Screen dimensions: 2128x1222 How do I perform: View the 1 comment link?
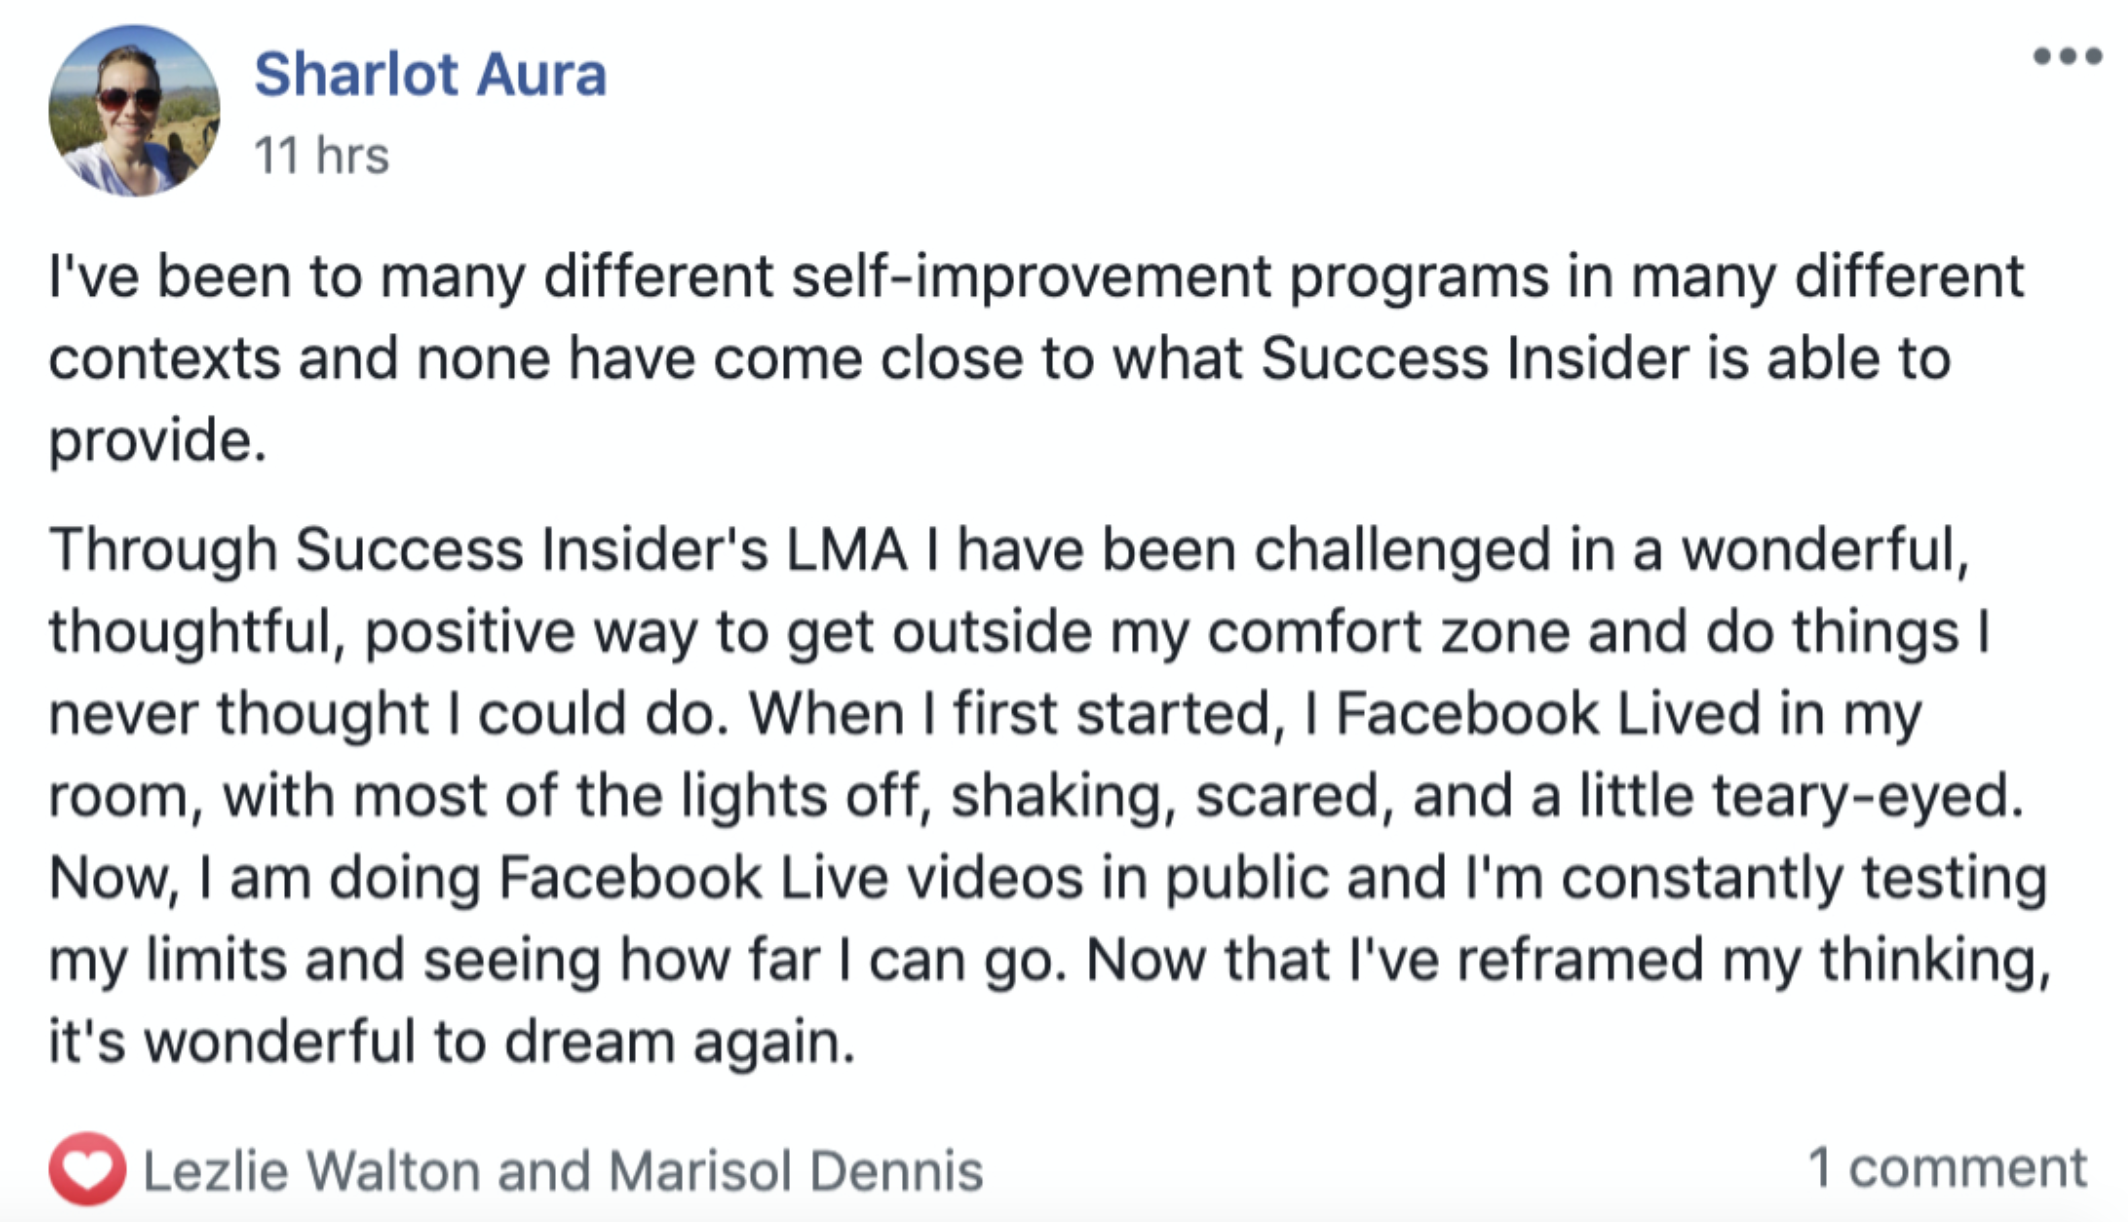pyautogui.click(x=1947, y=1167)
